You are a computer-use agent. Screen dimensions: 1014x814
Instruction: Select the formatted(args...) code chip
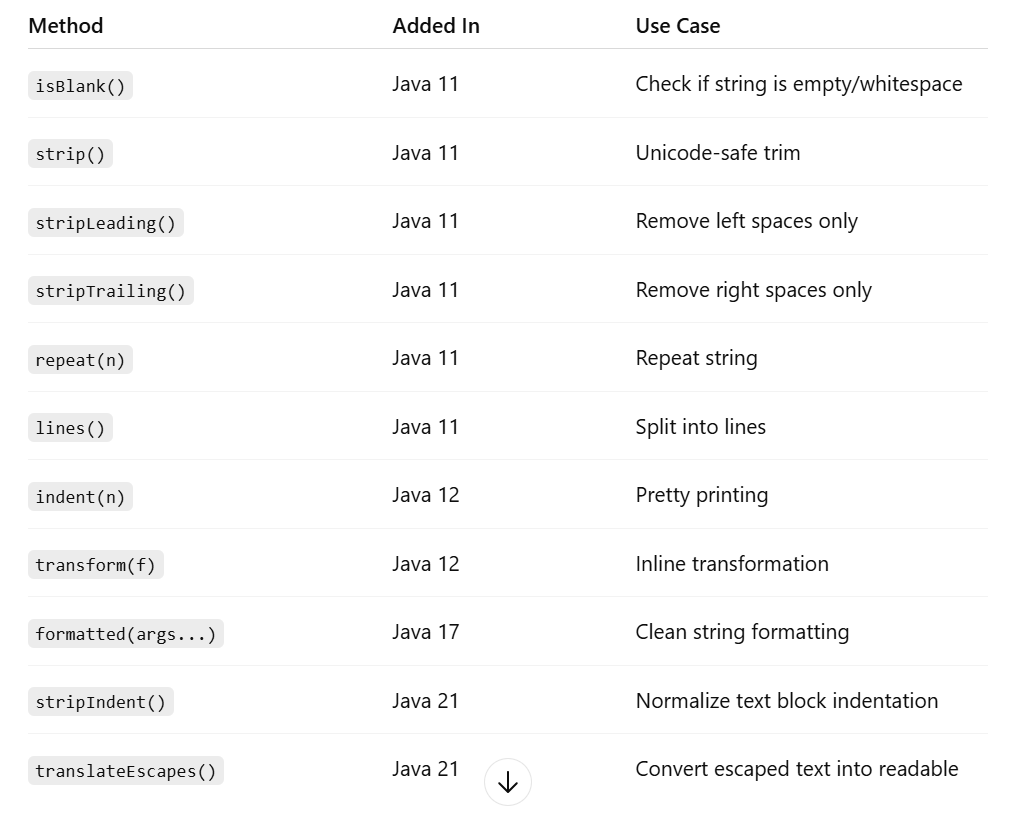126,634
